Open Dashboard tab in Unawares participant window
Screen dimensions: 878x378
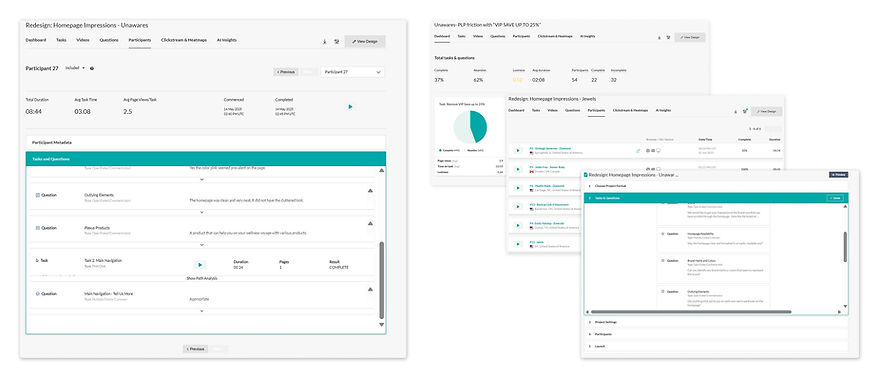click(36, 40)
